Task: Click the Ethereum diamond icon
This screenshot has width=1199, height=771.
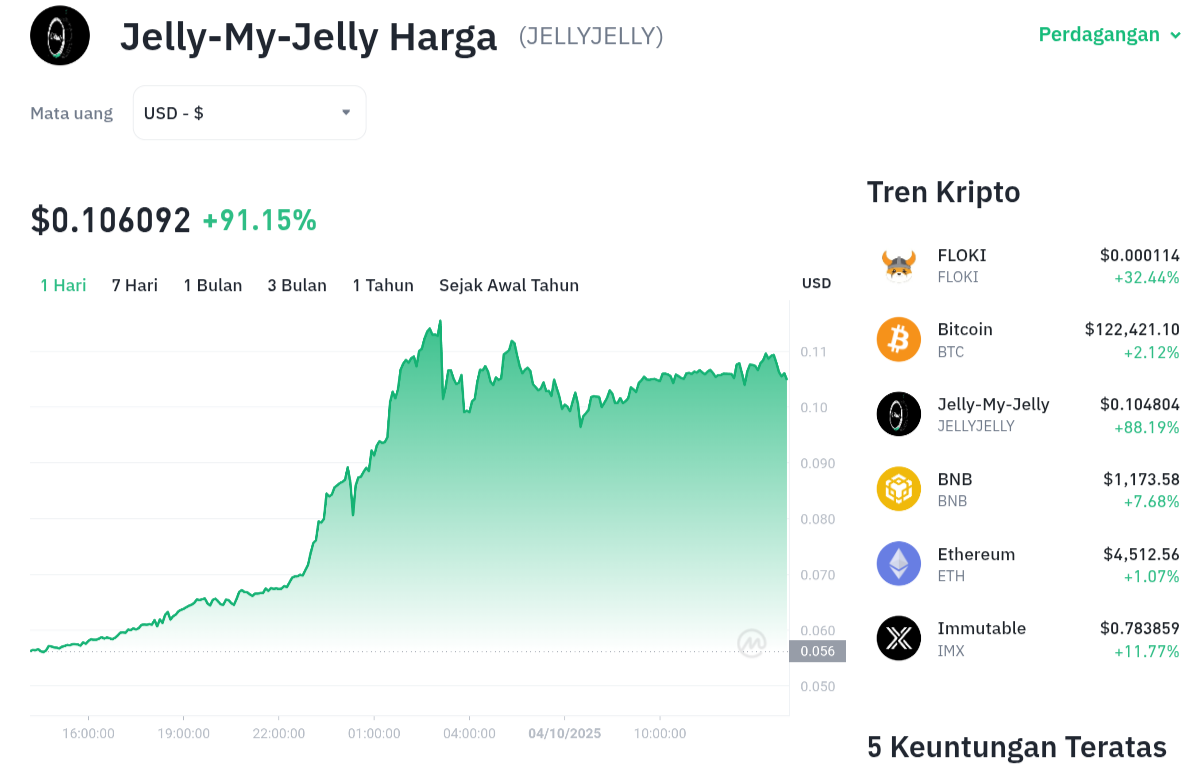Action: point(898,563)
